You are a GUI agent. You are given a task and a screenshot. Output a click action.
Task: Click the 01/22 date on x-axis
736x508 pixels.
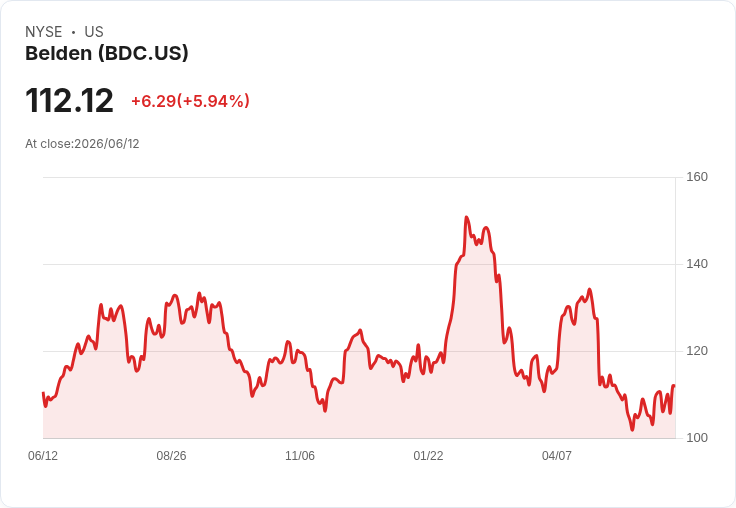(x=428, y=455)
